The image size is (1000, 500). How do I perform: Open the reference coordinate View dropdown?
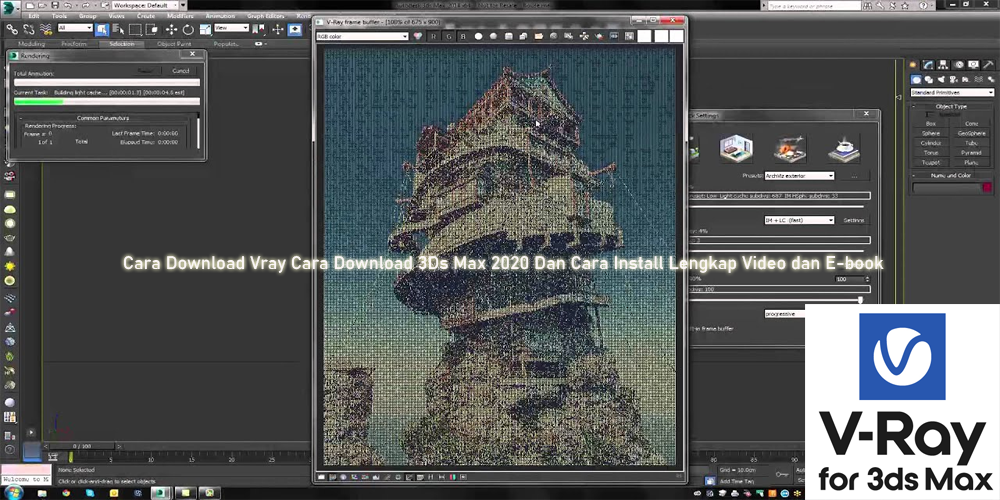coord(231,28)
